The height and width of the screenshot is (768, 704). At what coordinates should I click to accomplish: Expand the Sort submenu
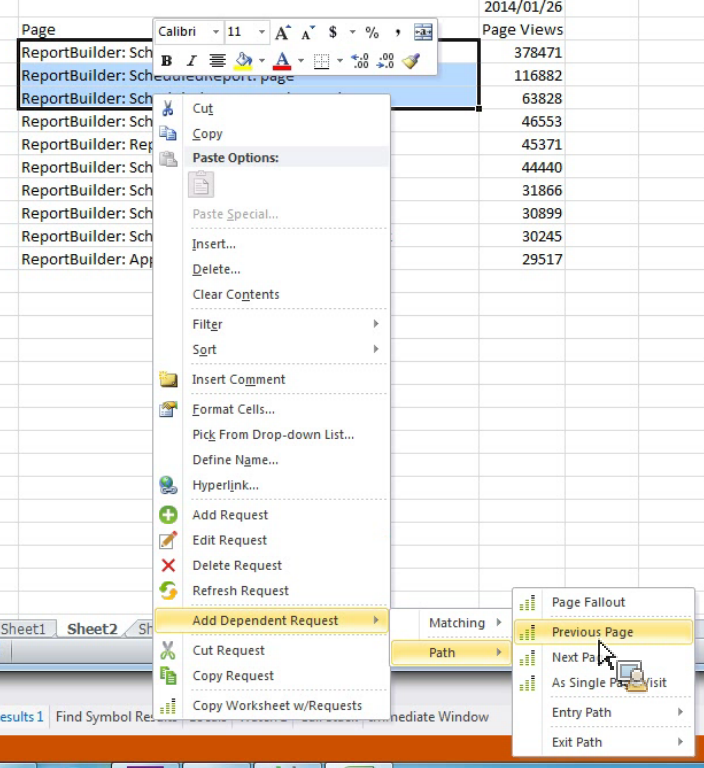tap(272, 350)
